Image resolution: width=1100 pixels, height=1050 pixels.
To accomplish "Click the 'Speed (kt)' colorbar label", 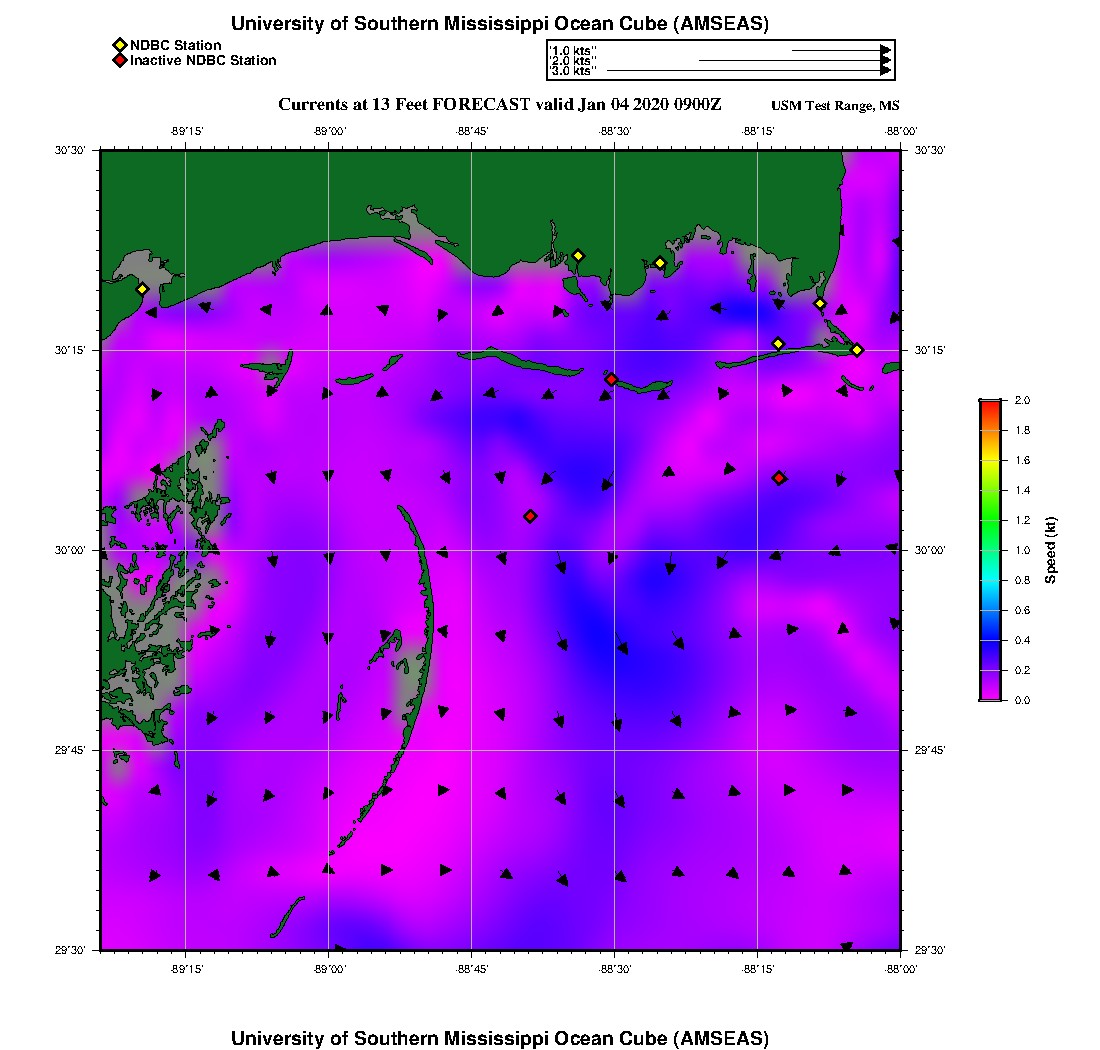I will pos(1050,550).
